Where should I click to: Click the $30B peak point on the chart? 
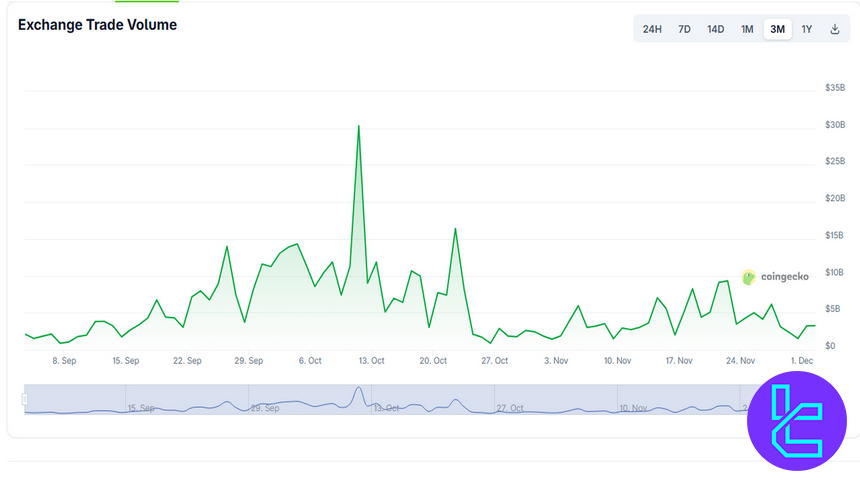[359, 126]
